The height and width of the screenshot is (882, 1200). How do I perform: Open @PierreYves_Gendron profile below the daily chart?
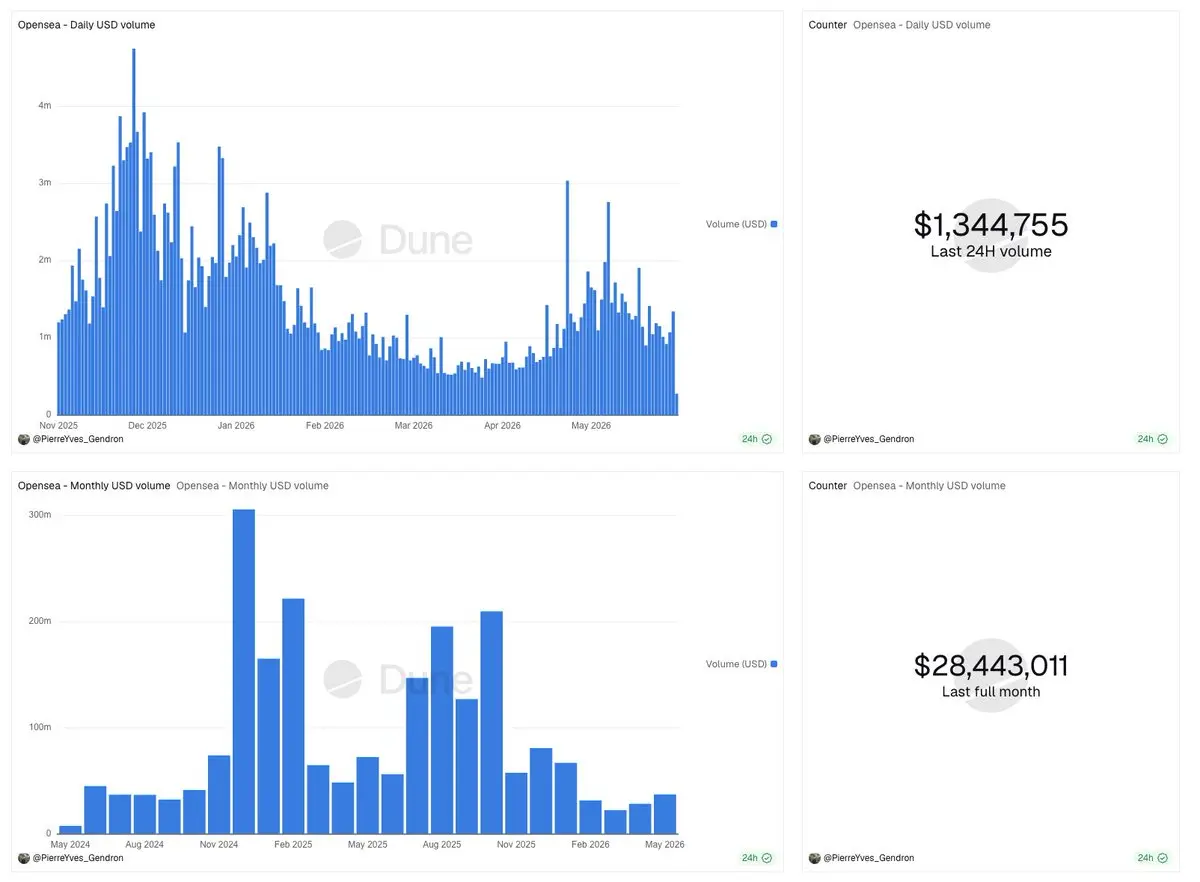click(x=78, y=439)
